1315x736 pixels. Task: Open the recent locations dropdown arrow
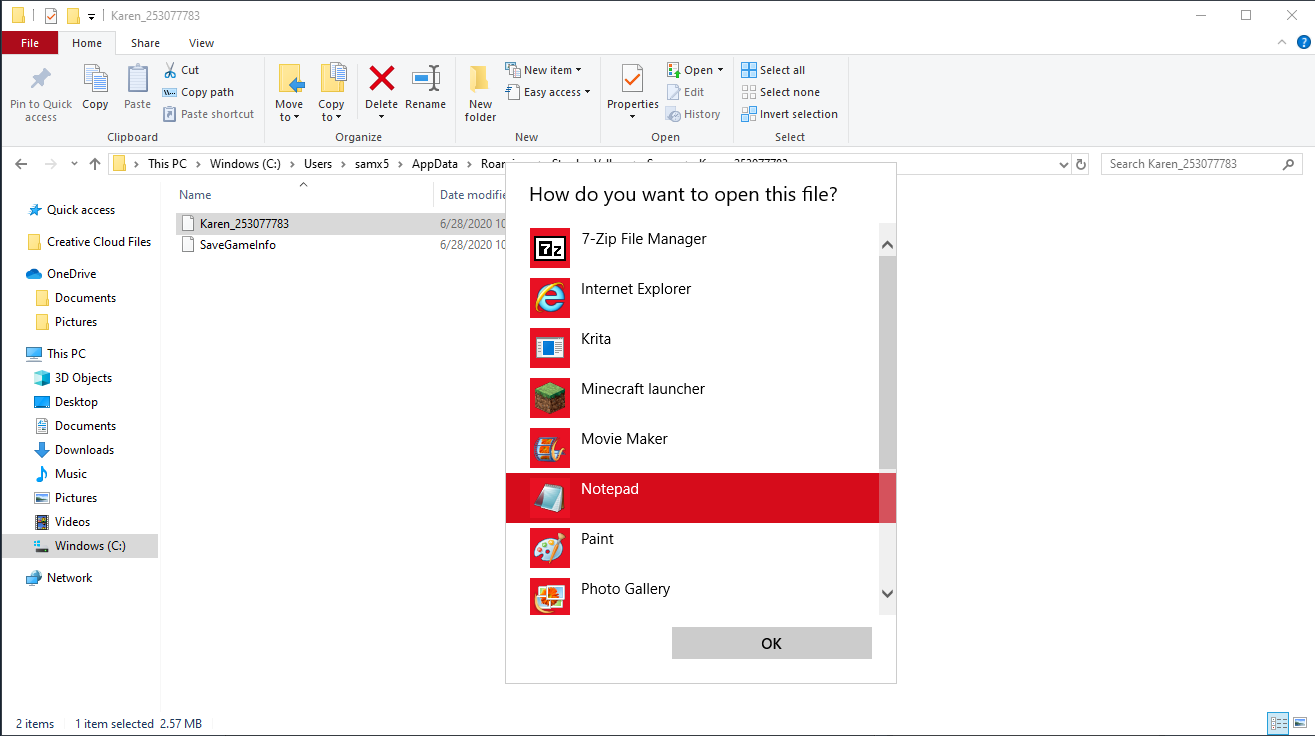point(73,164)
